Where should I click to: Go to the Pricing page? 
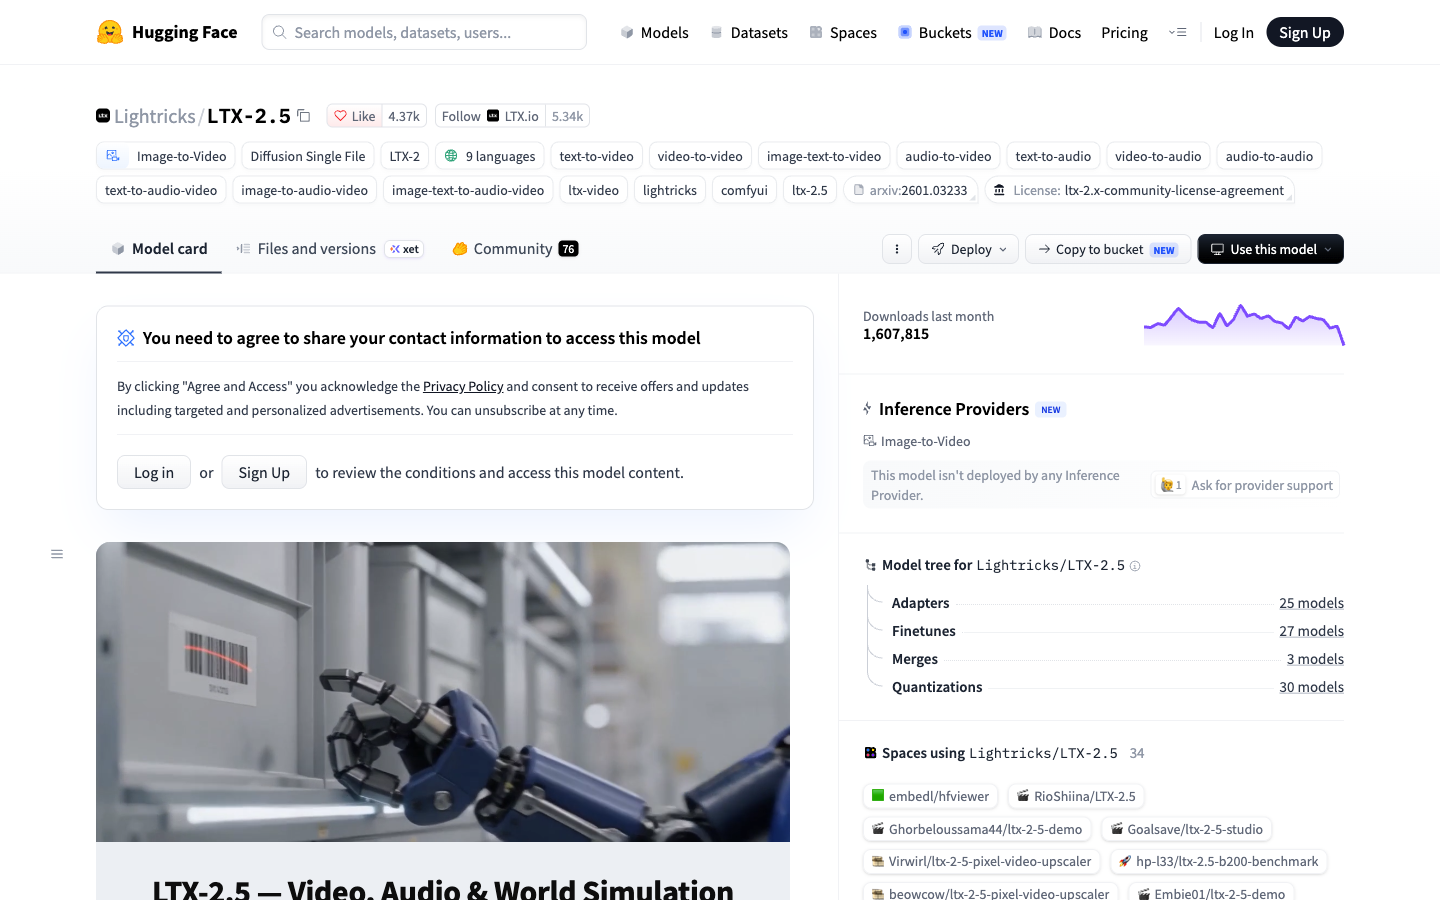tap(1124, 32)
